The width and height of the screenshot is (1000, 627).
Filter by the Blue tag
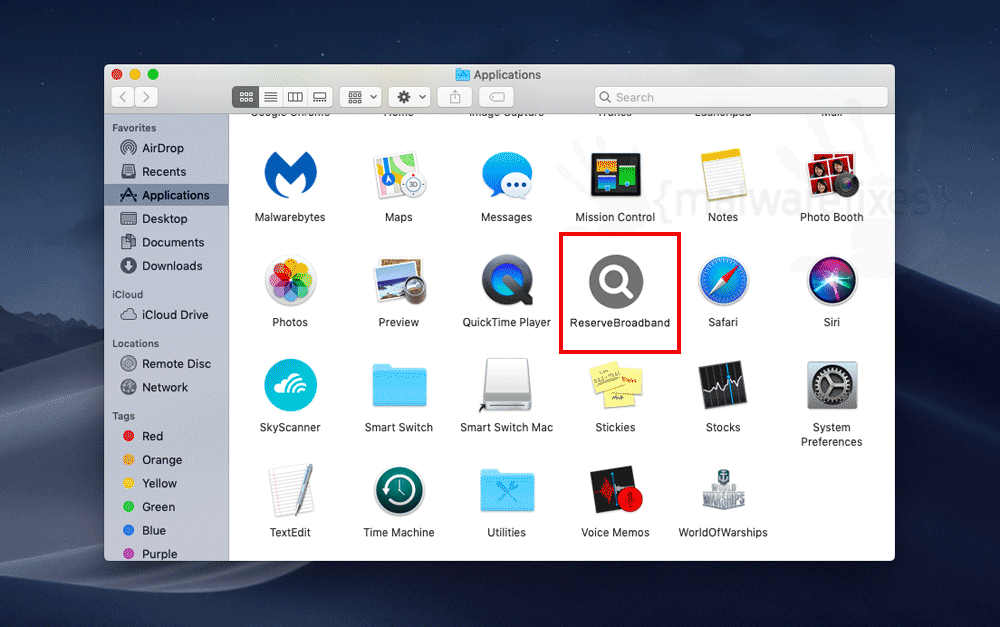pos(166,531)
